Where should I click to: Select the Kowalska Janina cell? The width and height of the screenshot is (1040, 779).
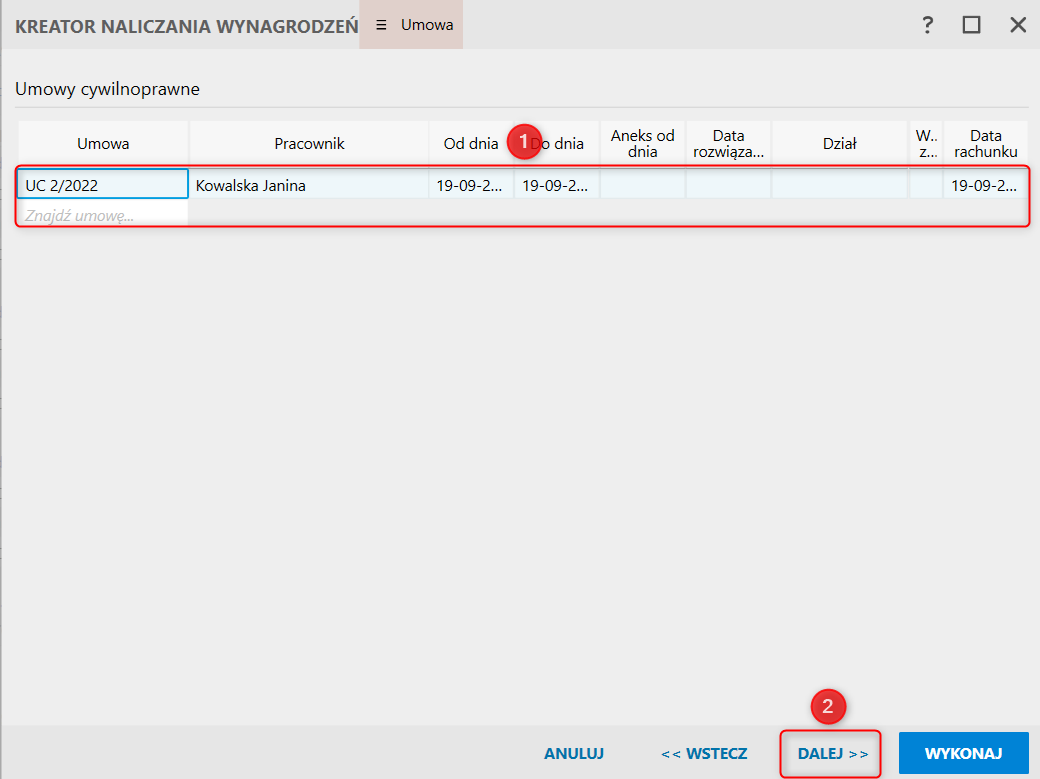tap(309, 185)
